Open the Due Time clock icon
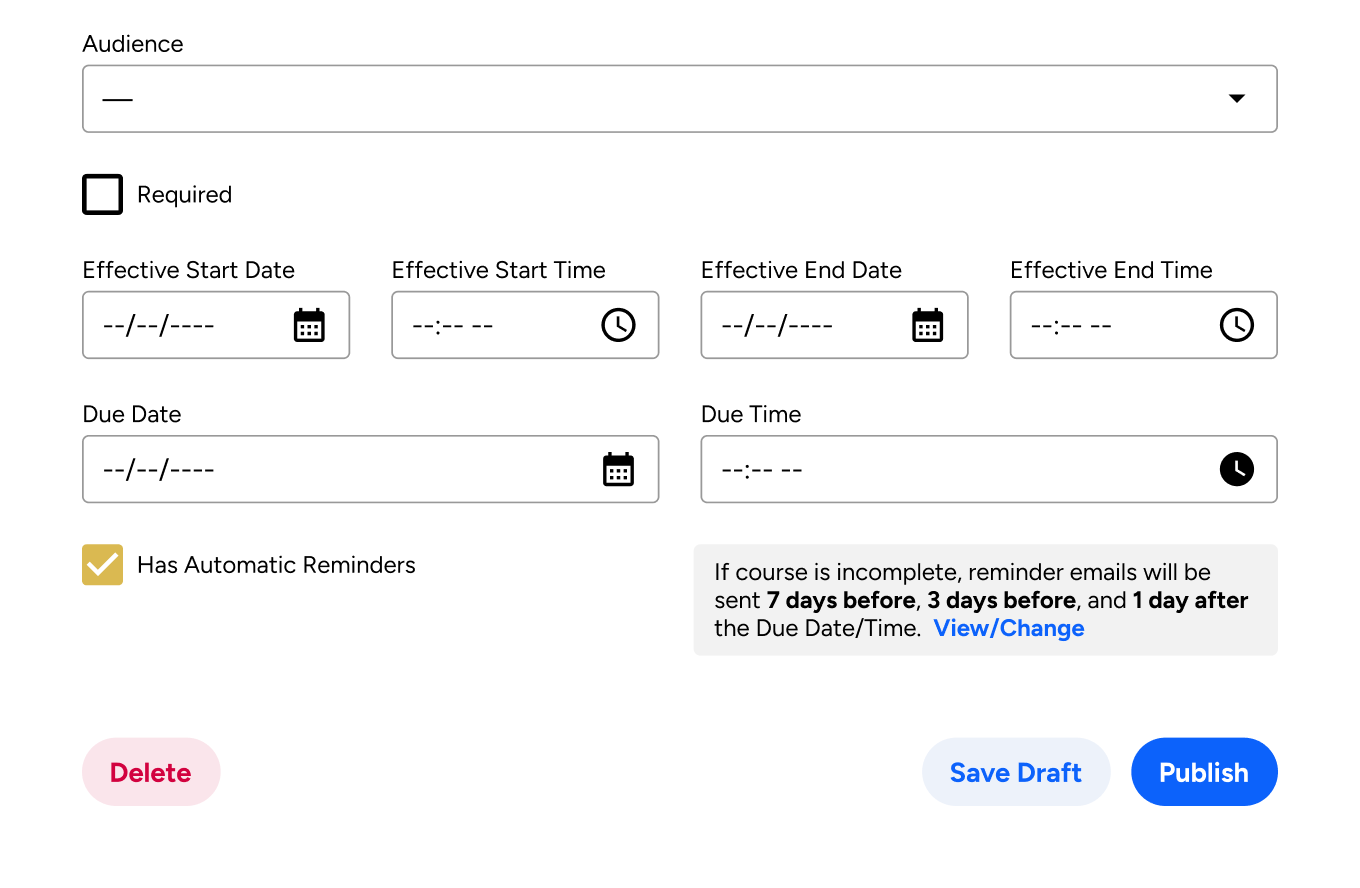The image size is (1360, 888). (1237, 469)
